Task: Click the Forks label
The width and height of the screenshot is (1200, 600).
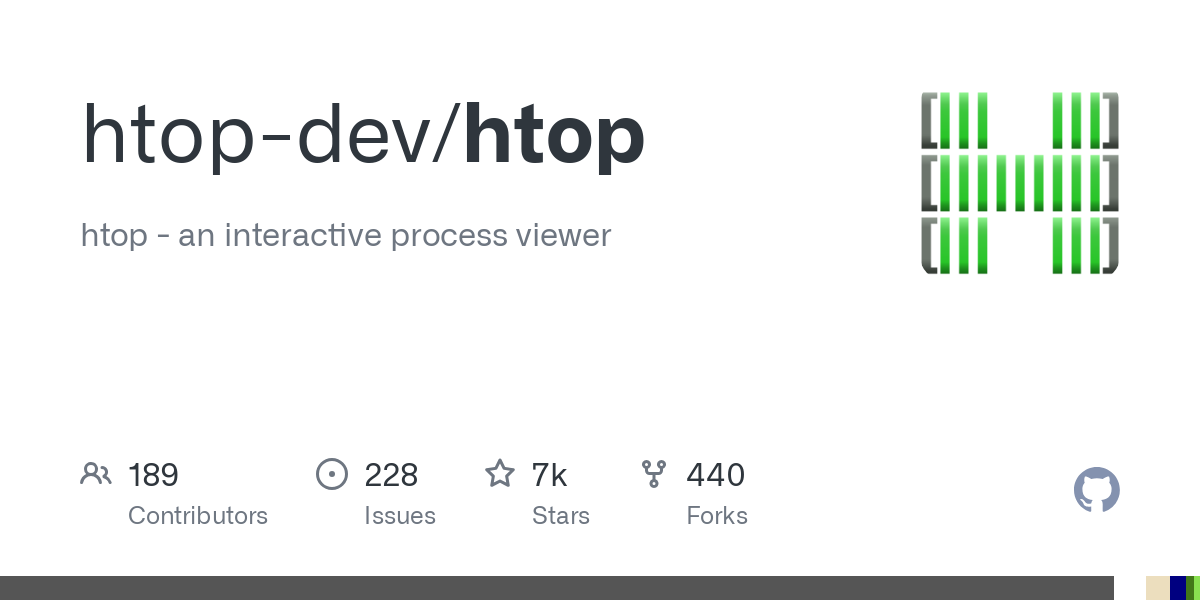Action: point(717,516)
